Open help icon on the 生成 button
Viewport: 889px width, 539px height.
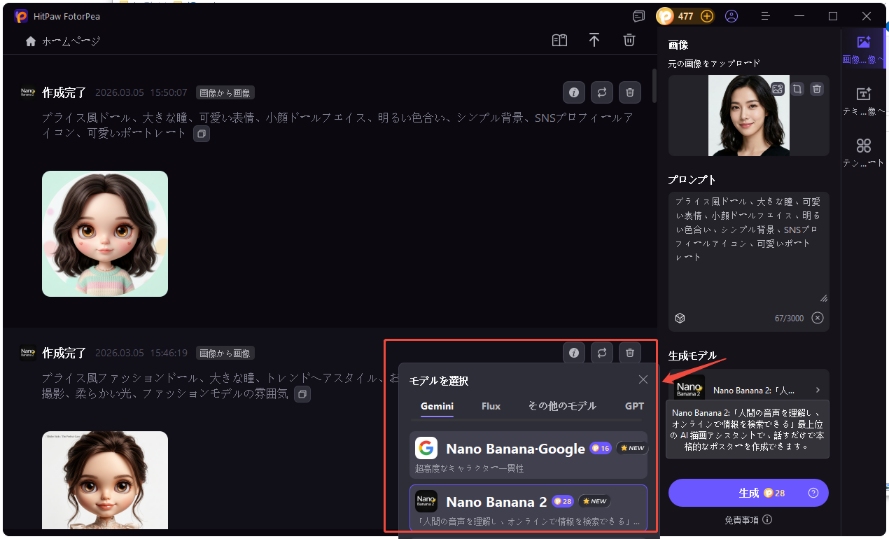[813, 493]
